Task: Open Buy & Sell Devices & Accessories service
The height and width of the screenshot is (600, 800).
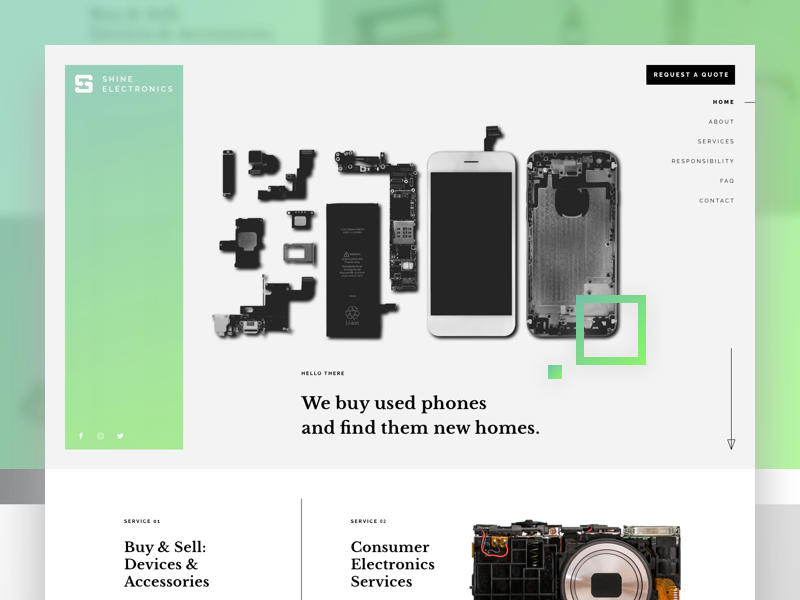Action: (166, 564)
